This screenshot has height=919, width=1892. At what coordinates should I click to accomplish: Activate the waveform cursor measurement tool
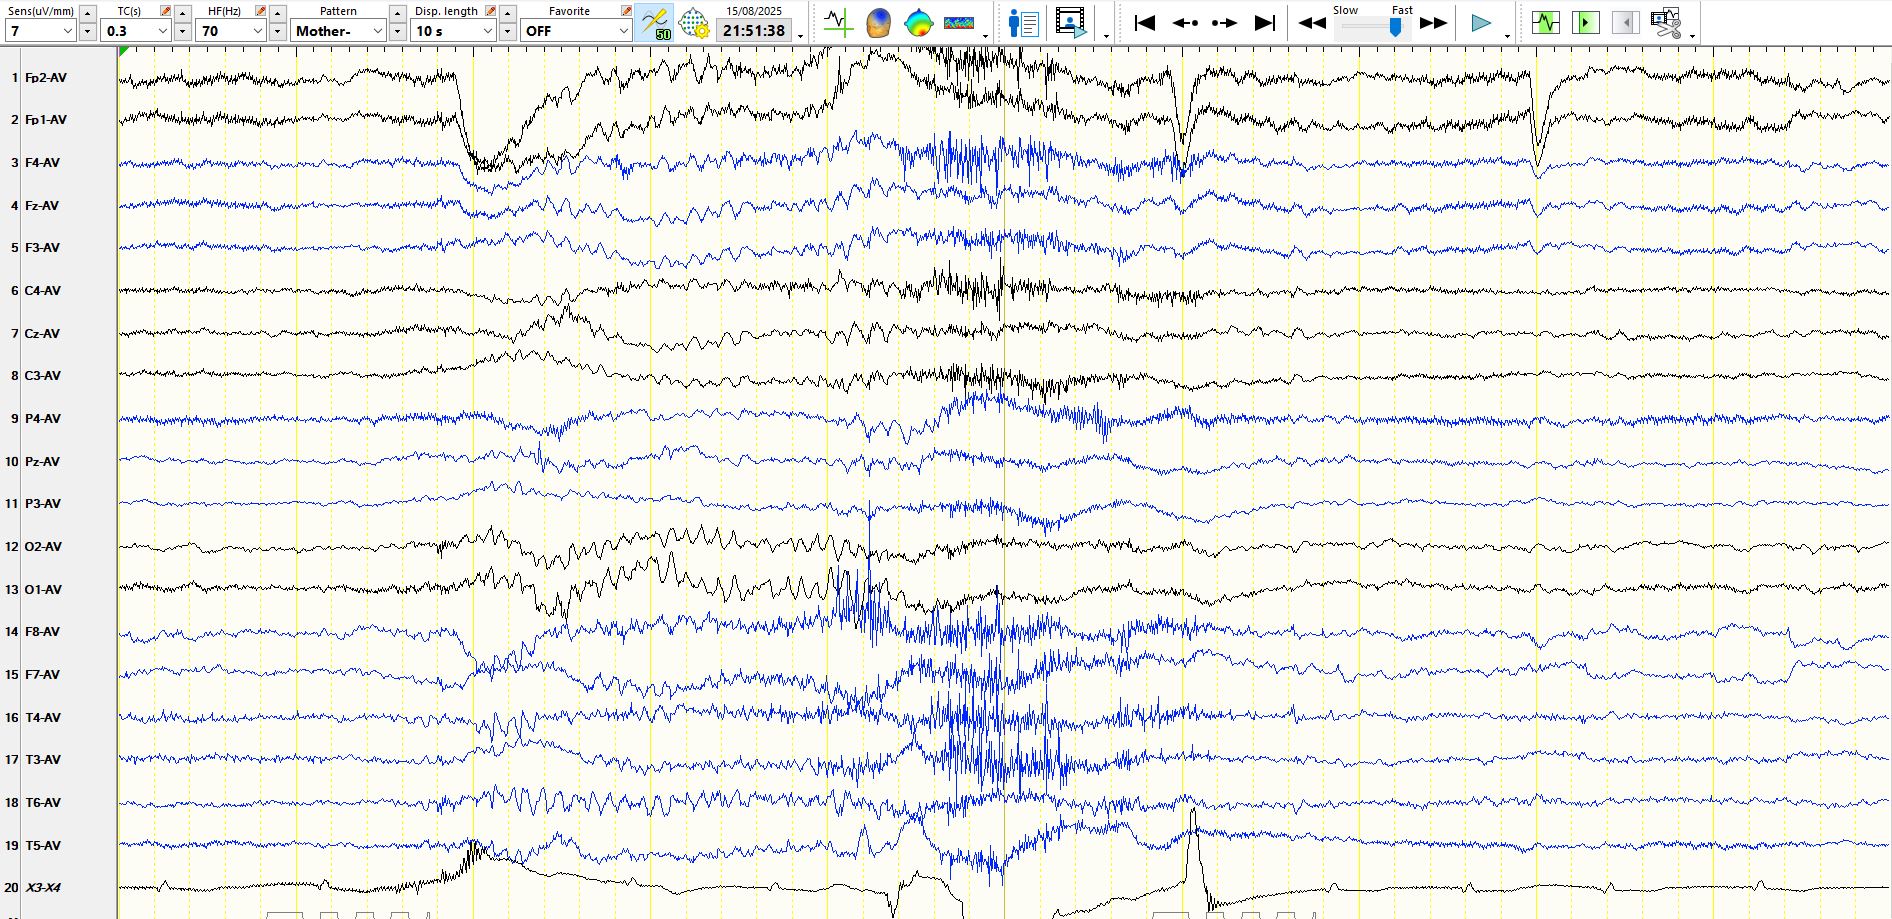click(x=837, y=22)
